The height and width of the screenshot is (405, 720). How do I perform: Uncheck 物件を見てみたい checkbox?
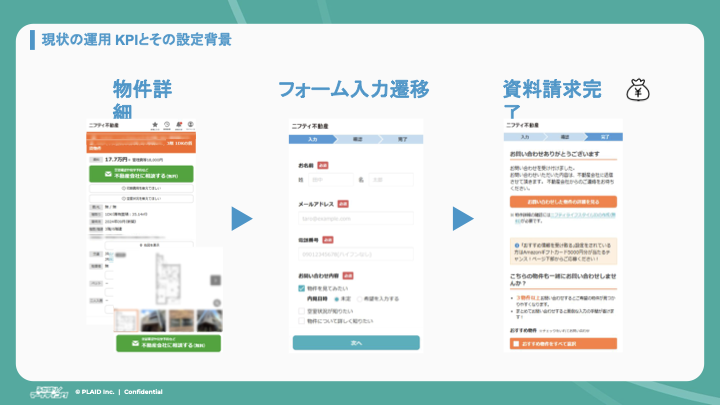point(302,288)
